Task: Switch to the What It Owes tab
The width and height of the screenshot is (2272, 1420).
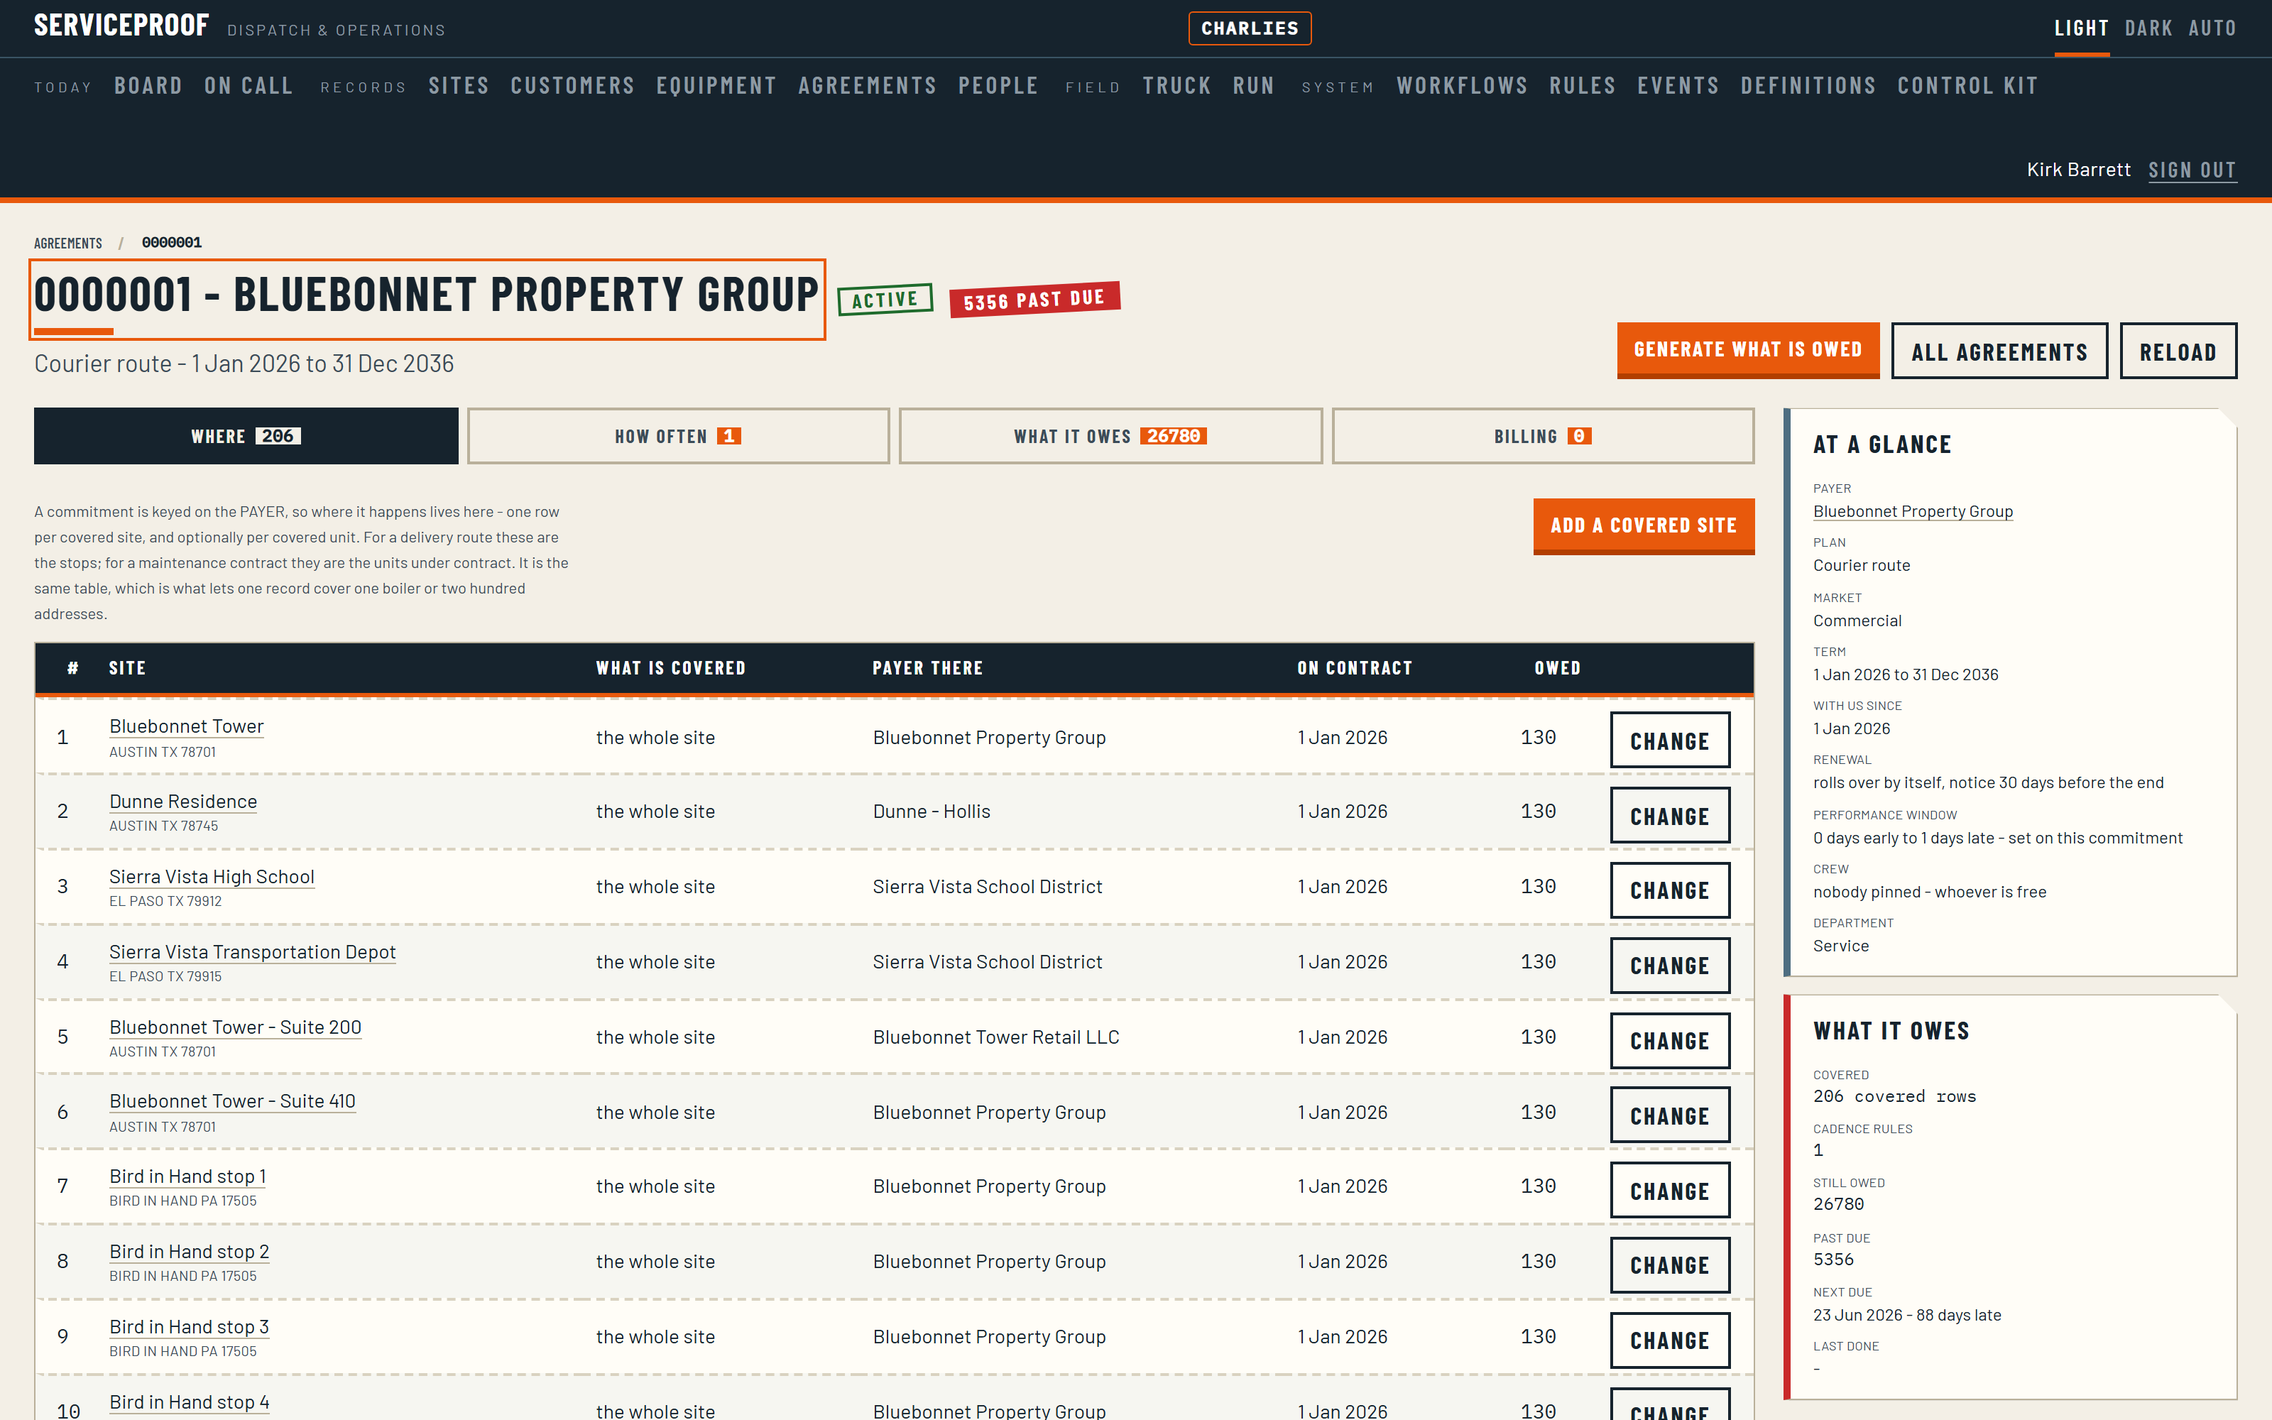Action: 1110,436
